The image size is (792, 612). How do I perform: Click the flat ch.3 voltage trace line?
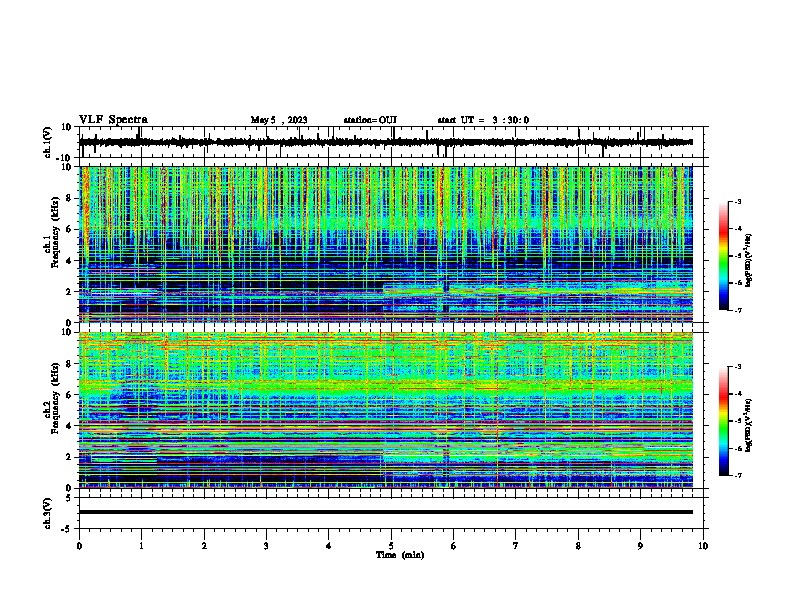point(385,512)
